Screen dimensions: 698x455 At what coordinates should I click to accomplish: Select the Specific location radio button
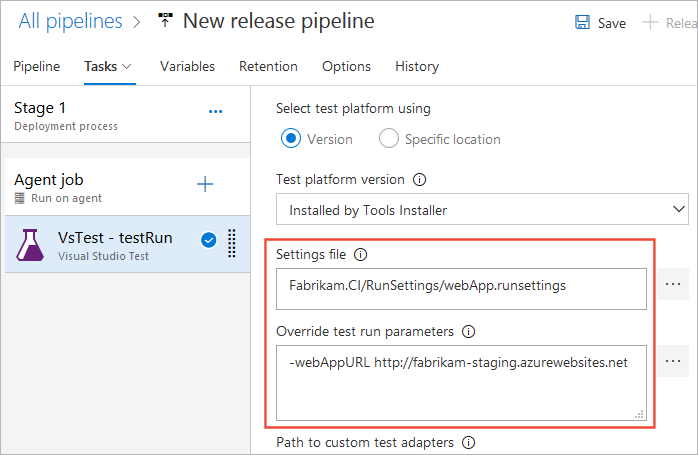click(388, 139)
